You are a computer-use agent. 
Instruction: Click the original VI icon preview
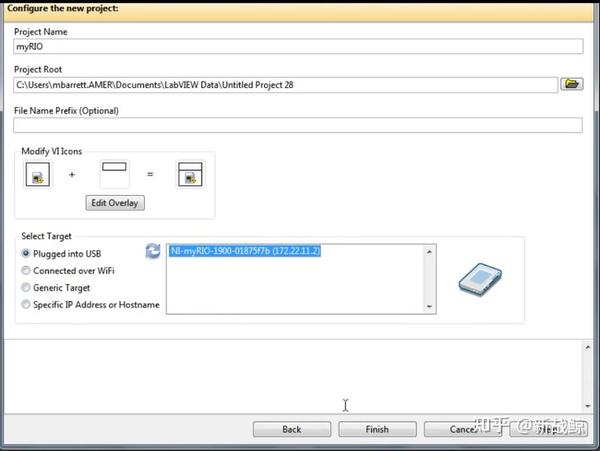[38, 174]
